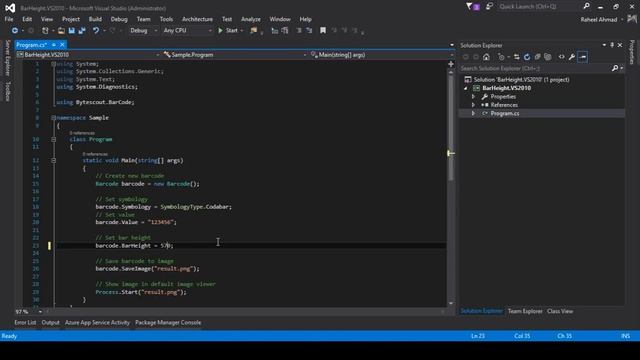This screenshot has width=640, height=360.
Task: Select Program.cs in Solution Explorer
Action: coord(505,113)
